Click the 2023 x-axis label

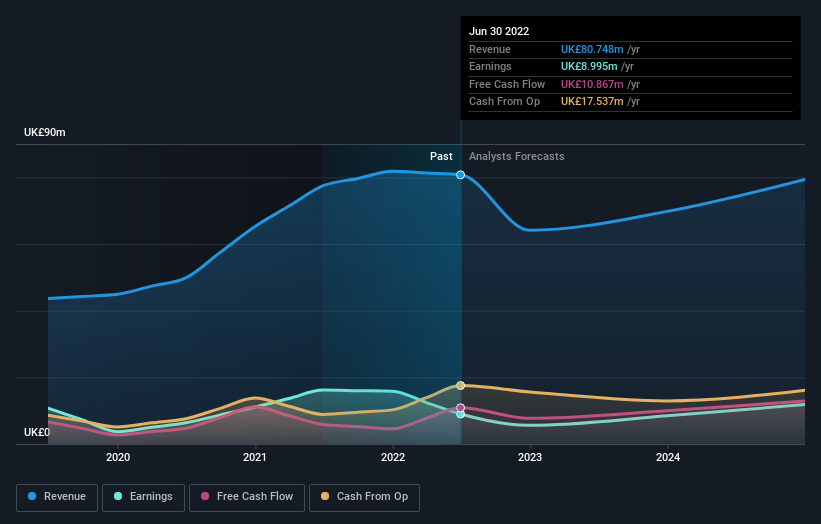[x=530, y=458]
